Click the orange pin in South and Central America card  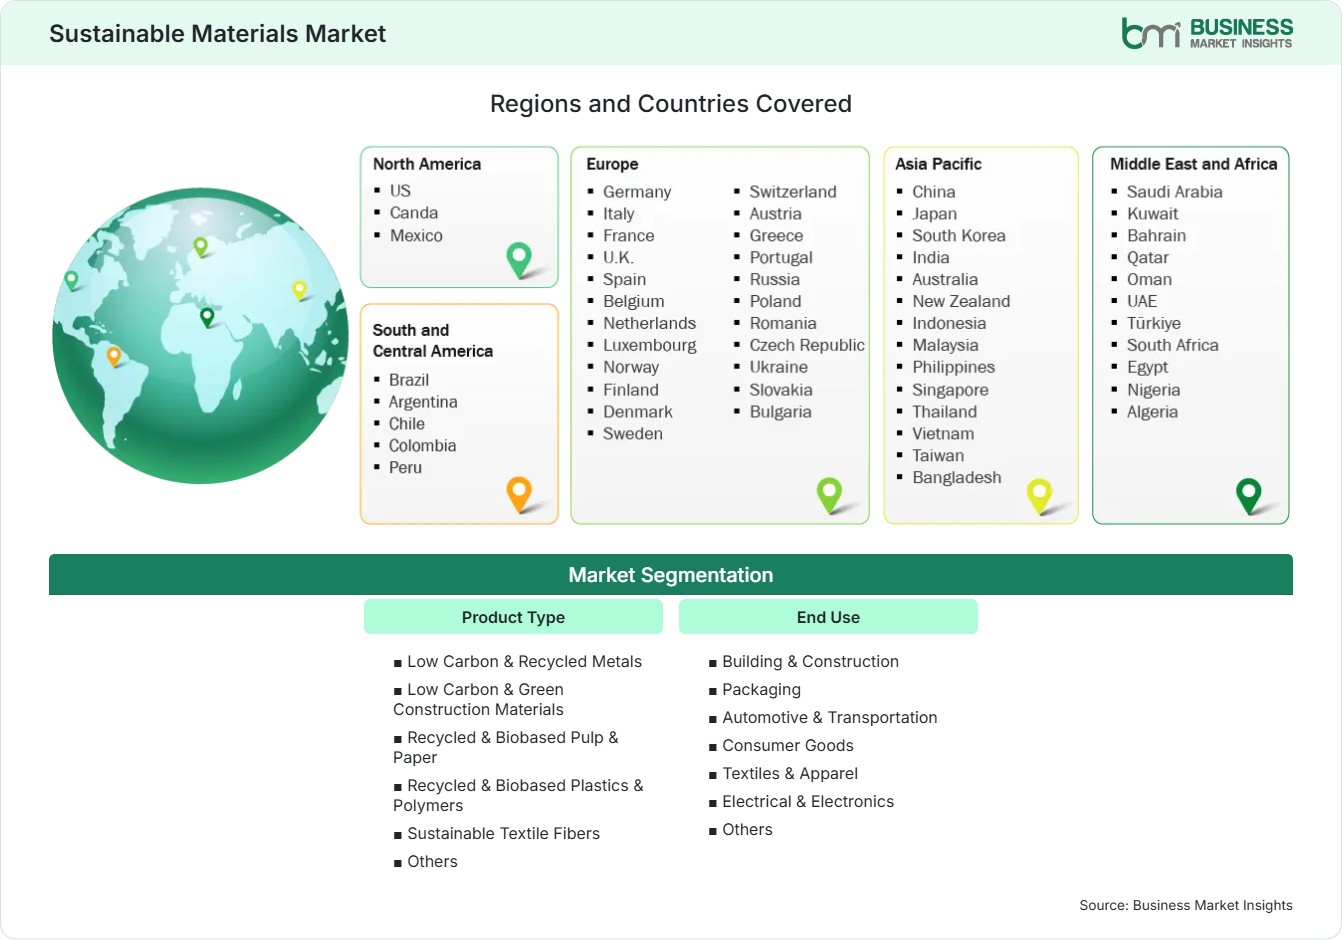click(519, 494)
